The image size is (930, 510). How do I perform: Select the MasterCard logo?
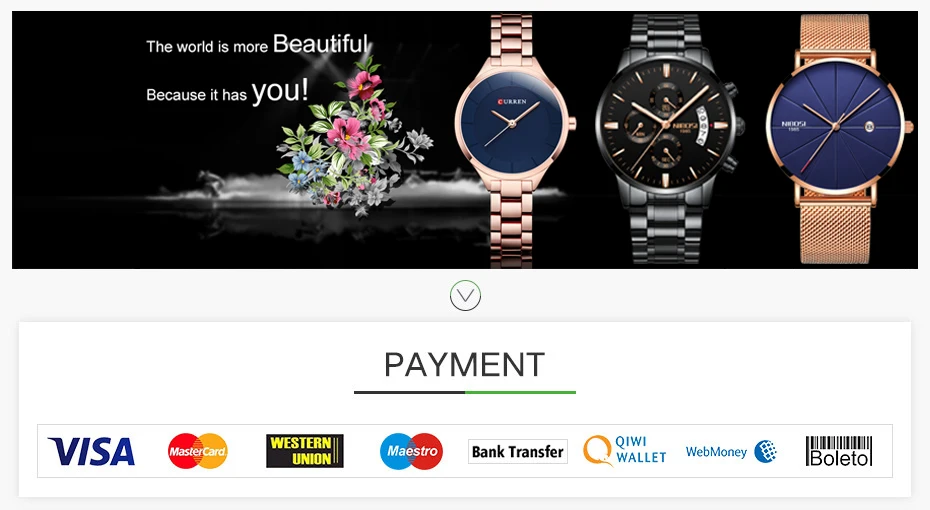click(198, 451)
